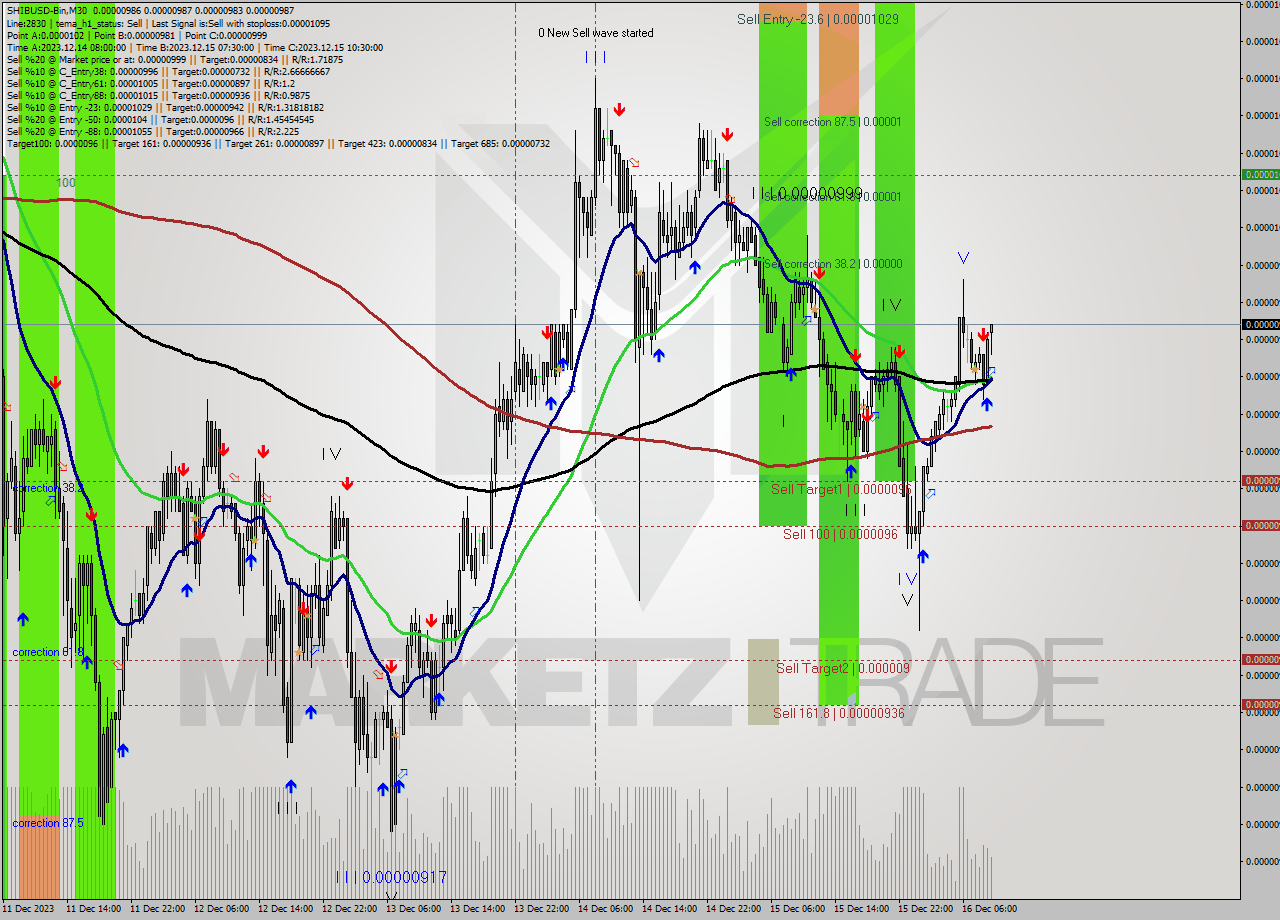
Task: Click '11 Dec 22:00' on the time axis
Action: click(157, 909)
